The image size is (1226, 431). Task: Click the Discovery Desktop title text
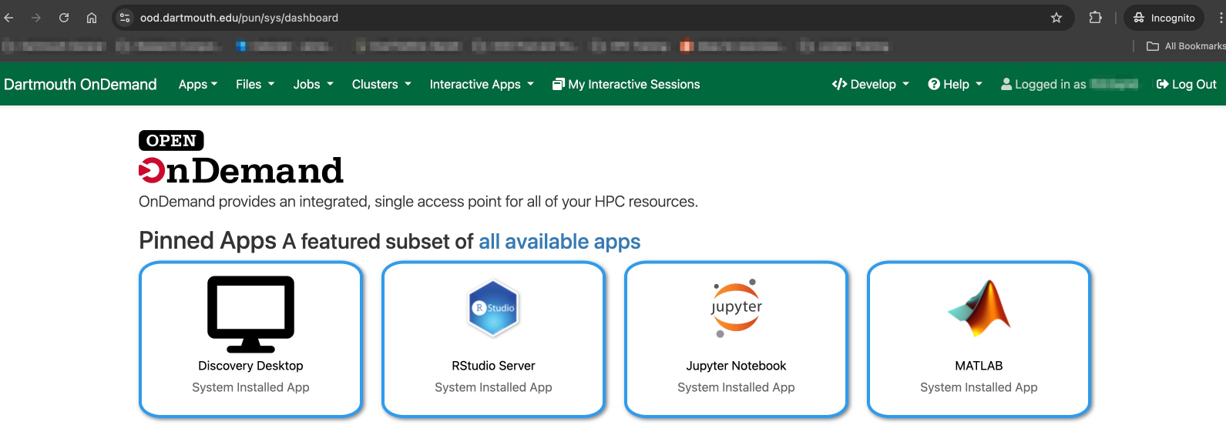[x=251, y=366]
